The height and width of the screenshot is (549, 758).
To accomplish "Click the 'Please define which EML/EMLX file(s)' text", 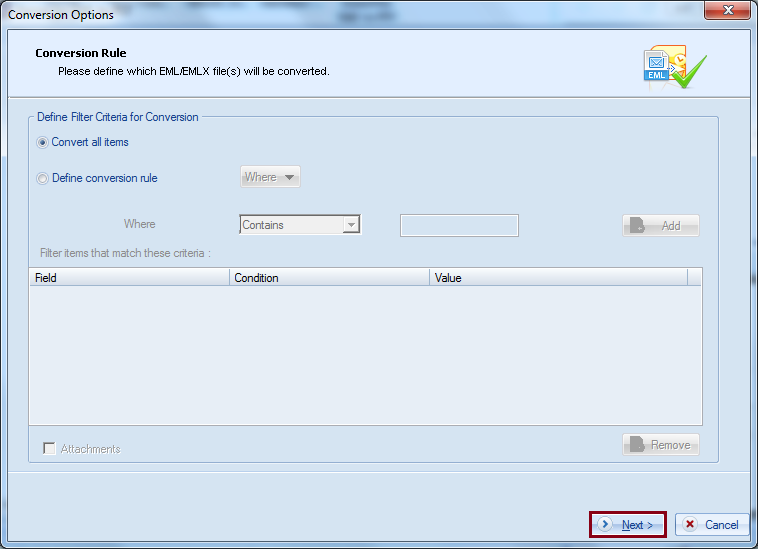I will 194,71.
